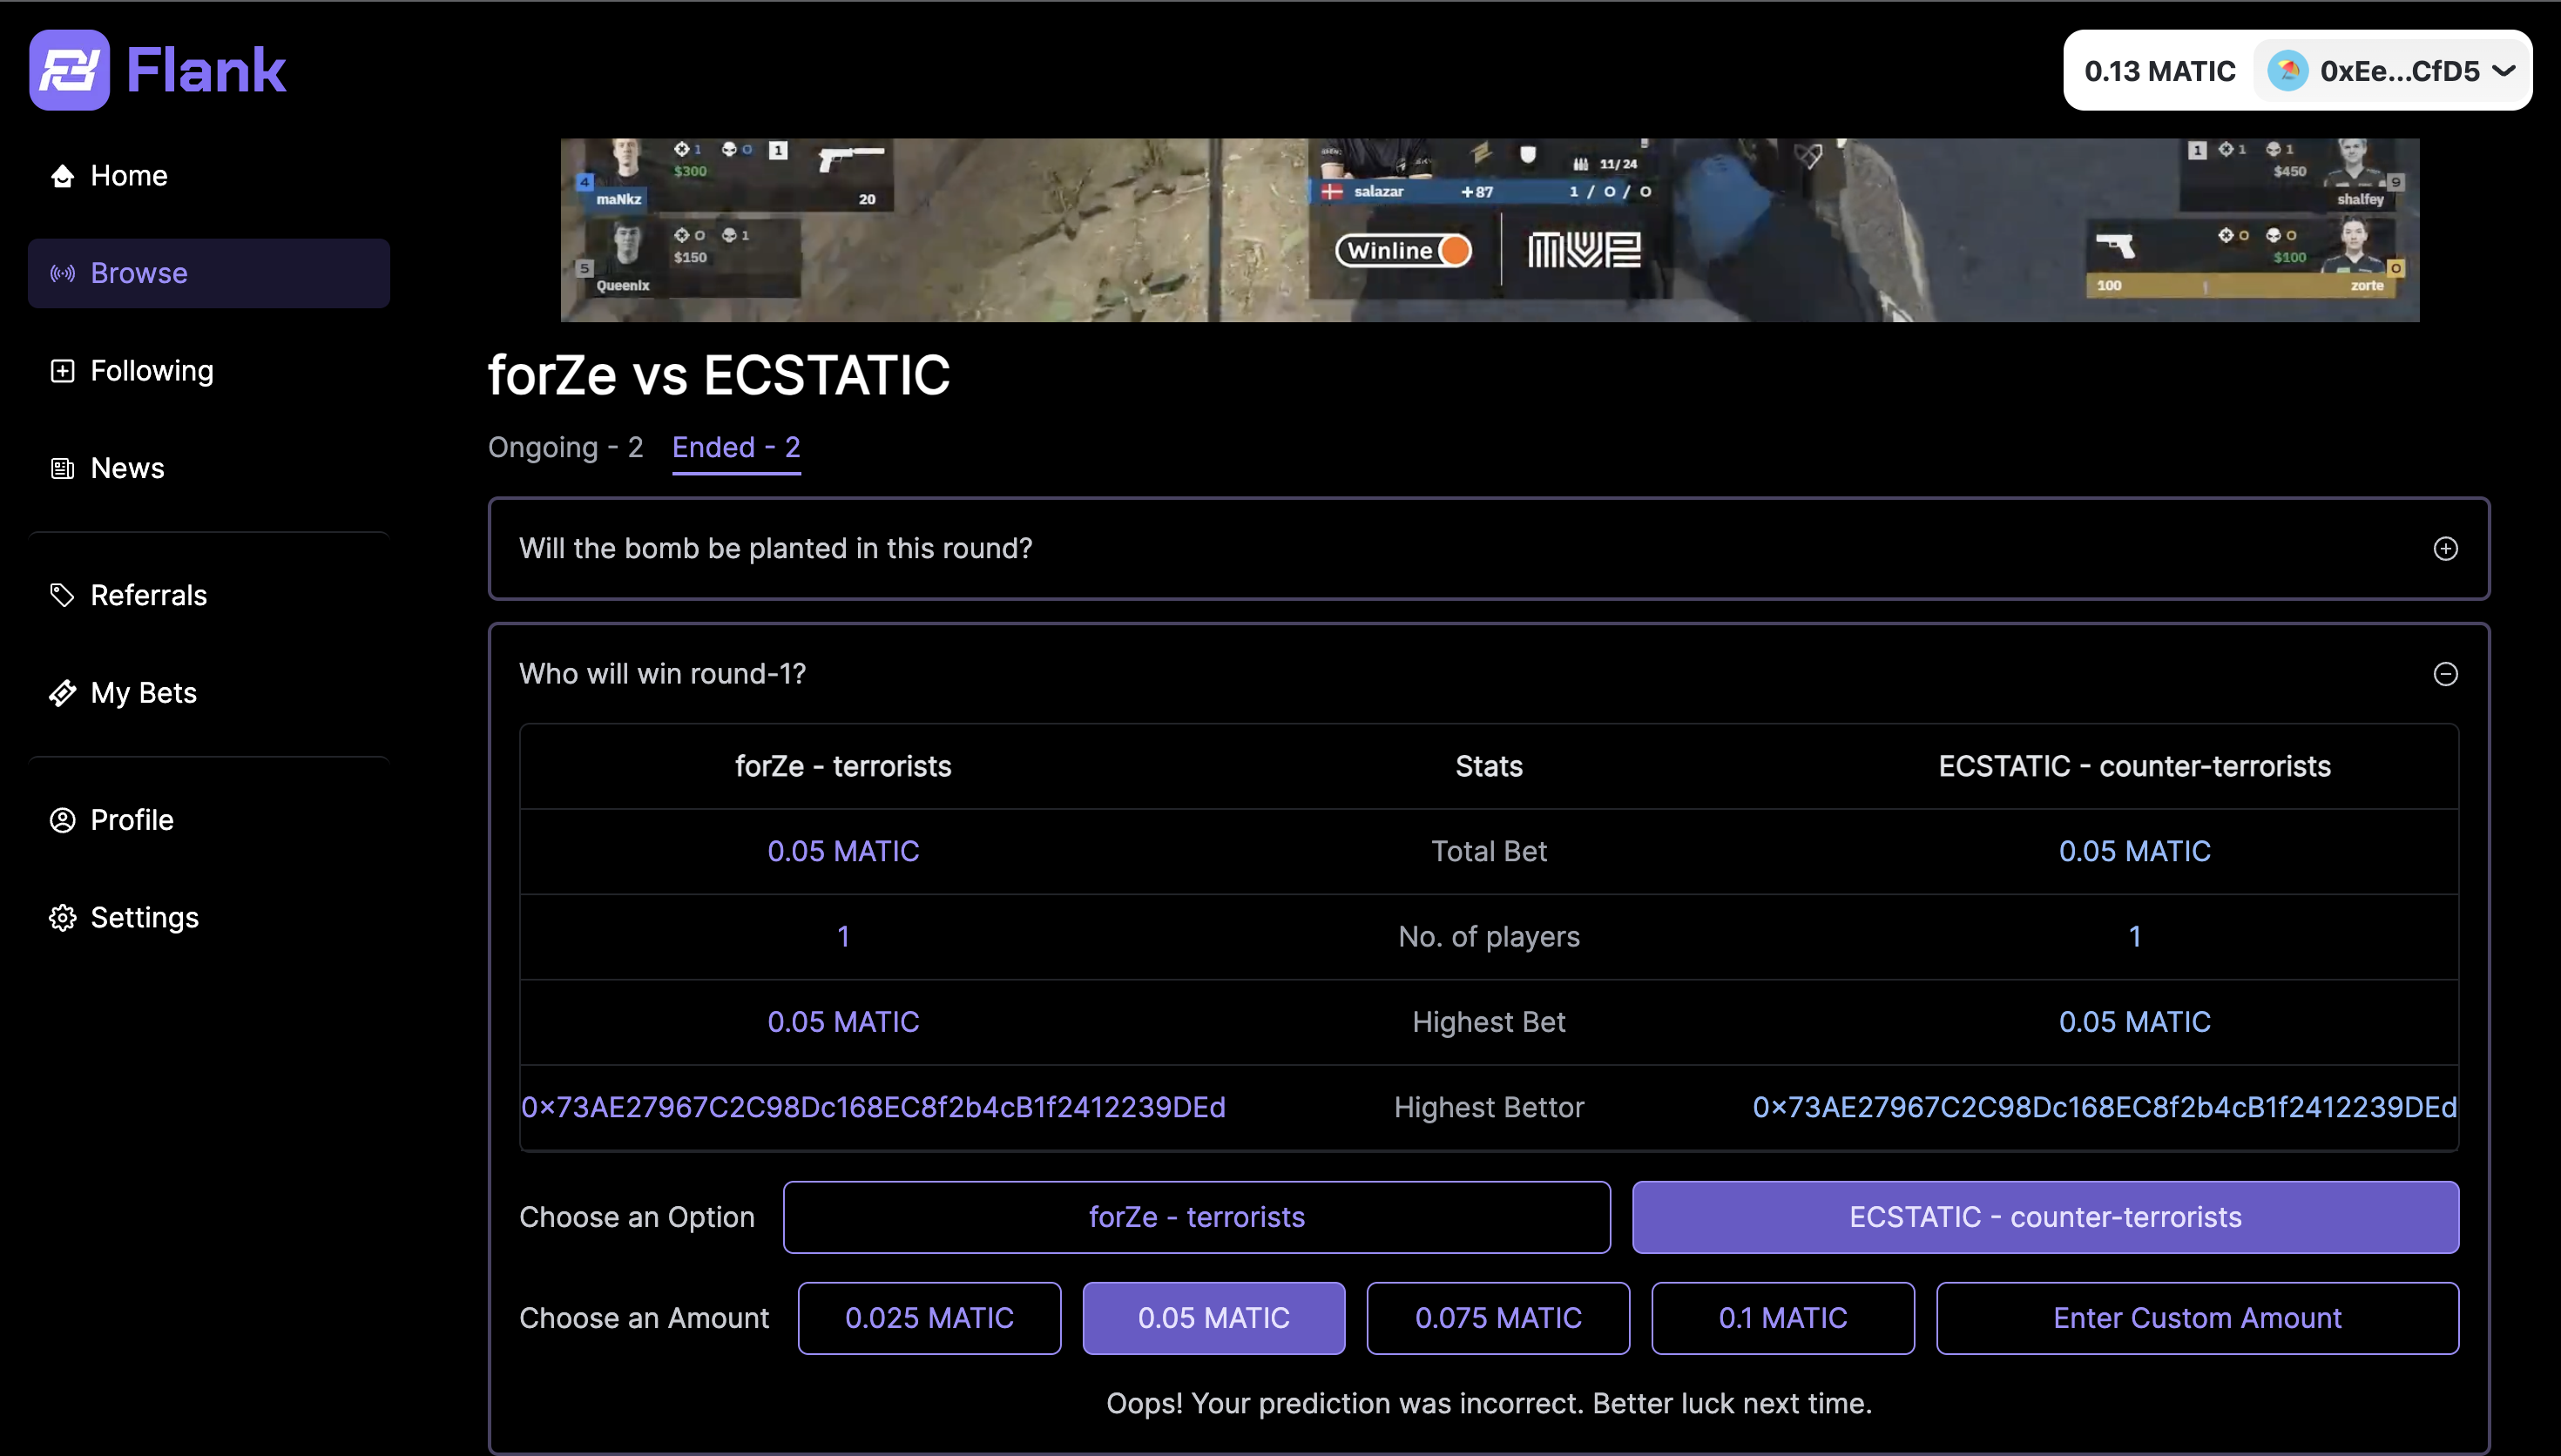Choose the 0.1 MATIC amount
This screenshot has height=1456, width=2561.
(x=1782, y=1318)
